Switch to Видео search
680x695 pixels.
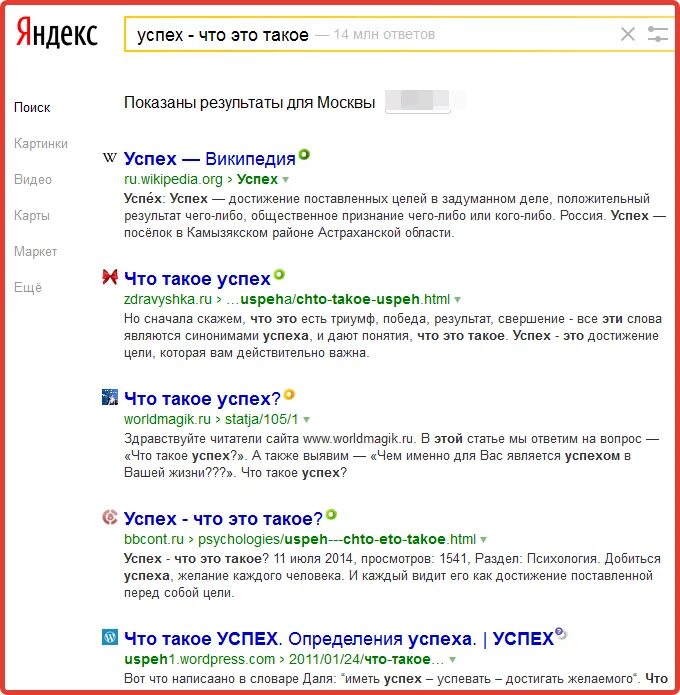(33, 180)
